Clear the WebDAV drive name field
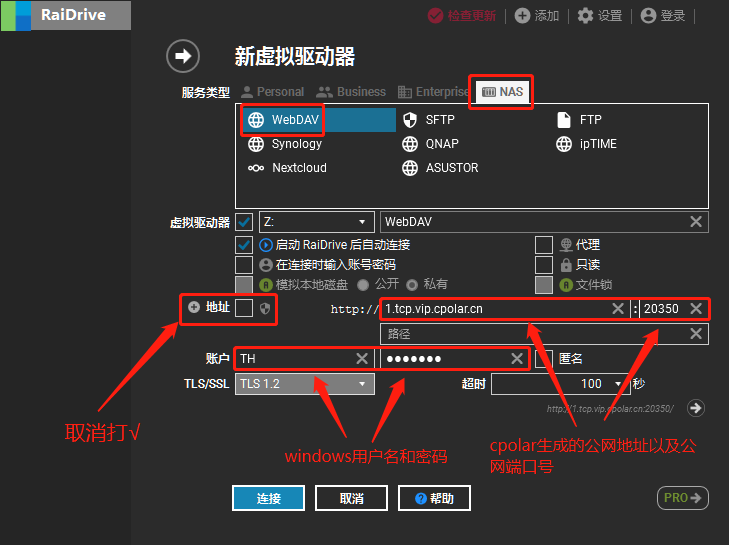 pos(696,222)
